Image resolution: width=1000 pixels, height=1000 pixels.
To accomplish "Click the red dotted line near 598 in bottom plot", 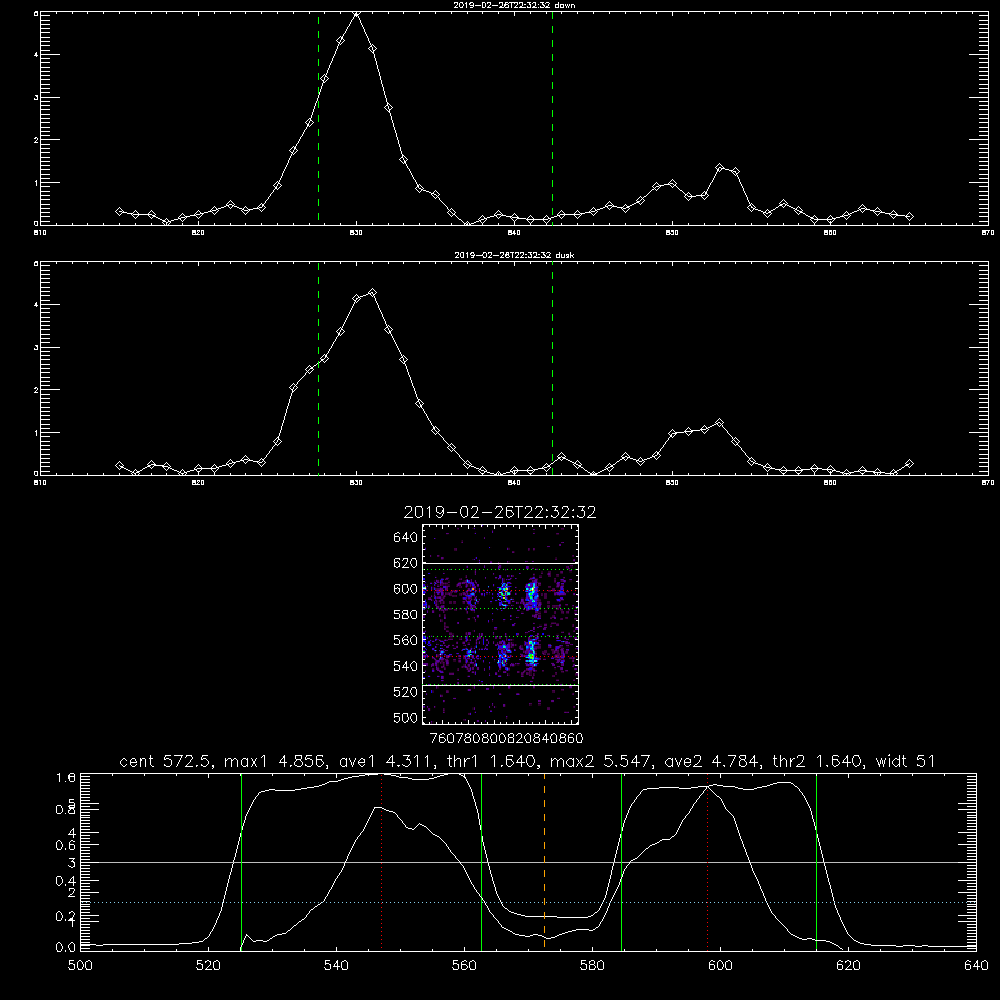I will [x=707, y=861].
